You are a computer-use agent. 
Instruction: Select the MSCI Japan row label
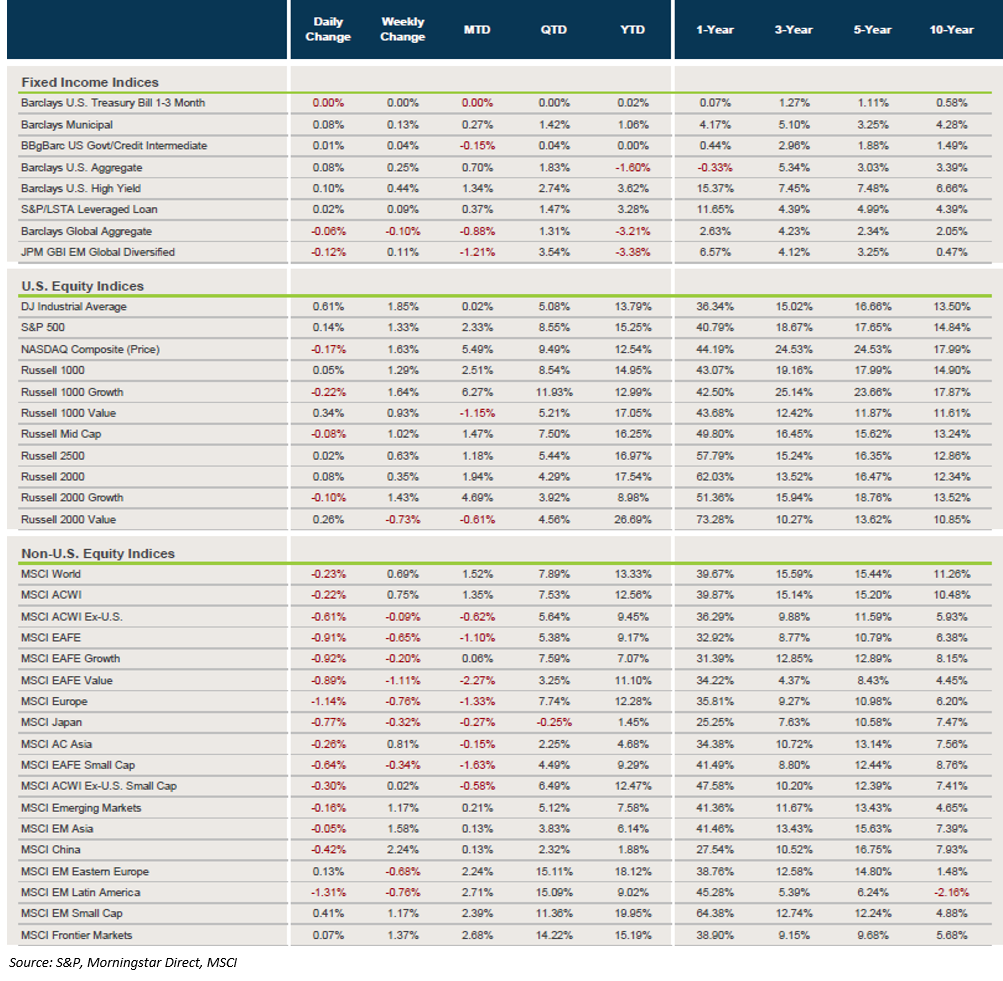51,723
